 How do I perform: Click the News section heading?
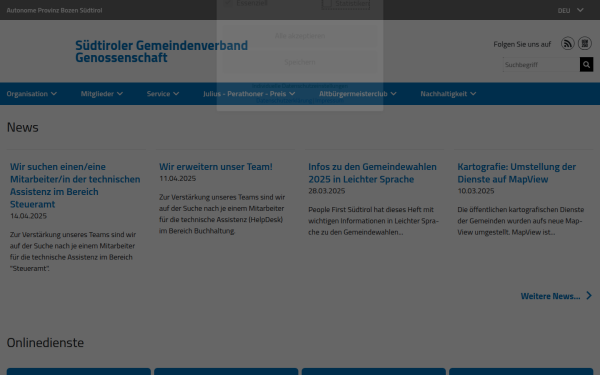tap(23, 127)
